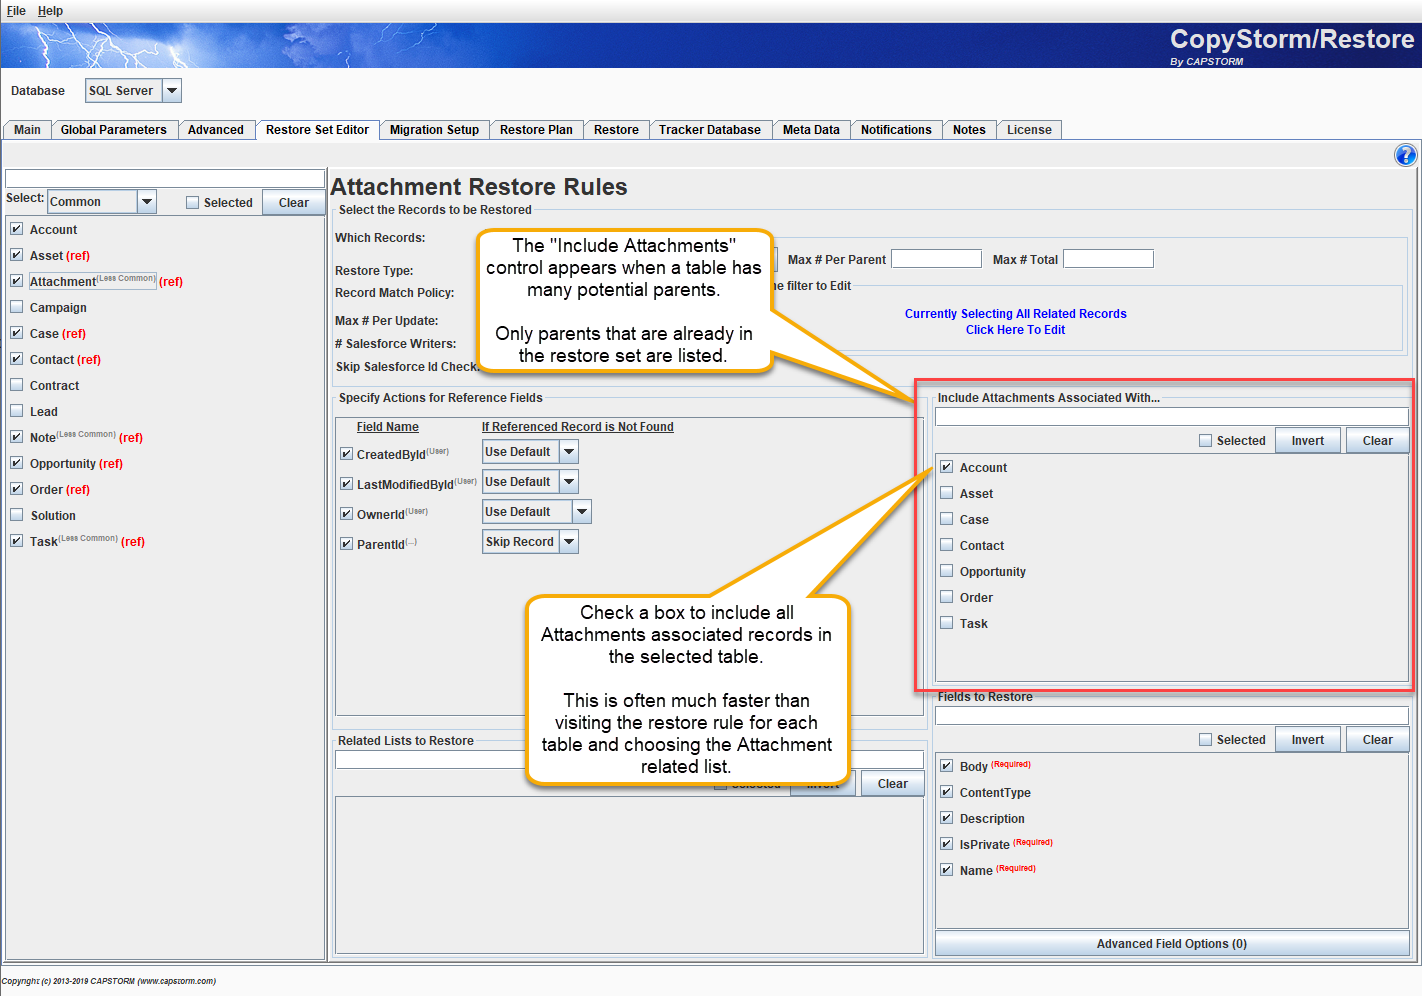
Task: Toggle Selected checkbox in left table filter
Action: (193, 203)
